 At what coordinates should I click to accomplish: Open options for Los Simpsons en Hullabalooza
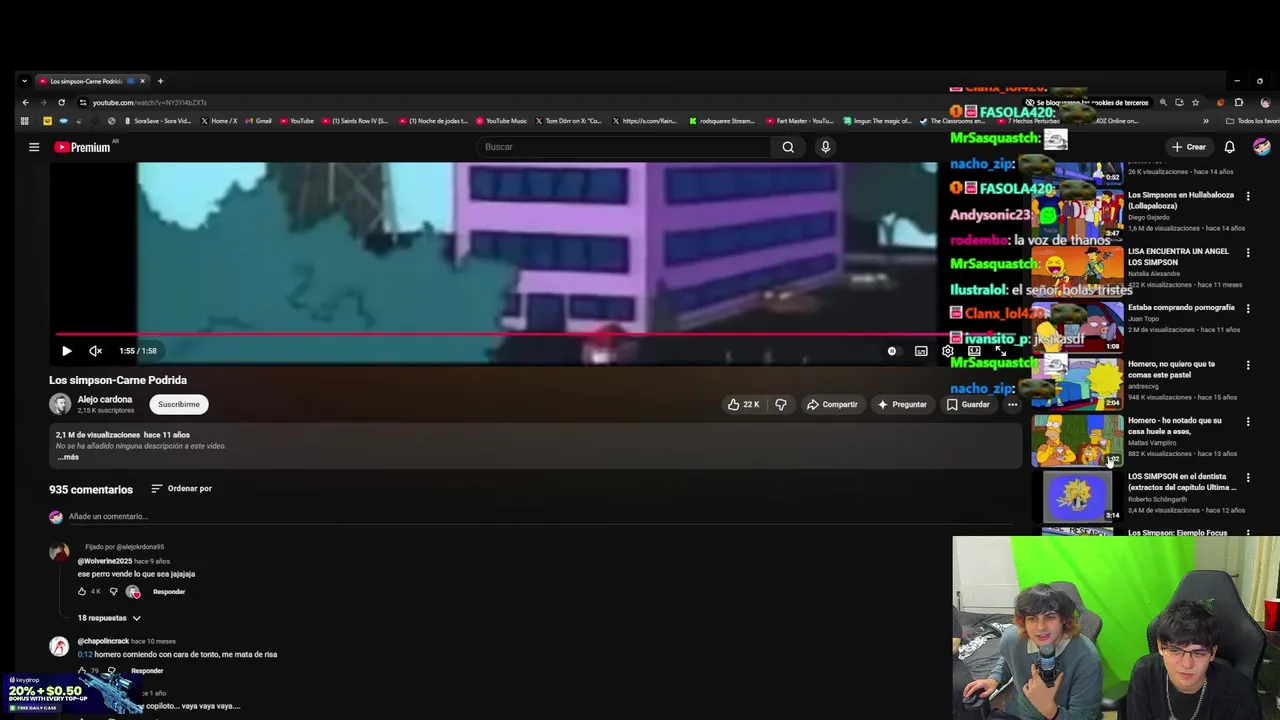pos(1247,196)
